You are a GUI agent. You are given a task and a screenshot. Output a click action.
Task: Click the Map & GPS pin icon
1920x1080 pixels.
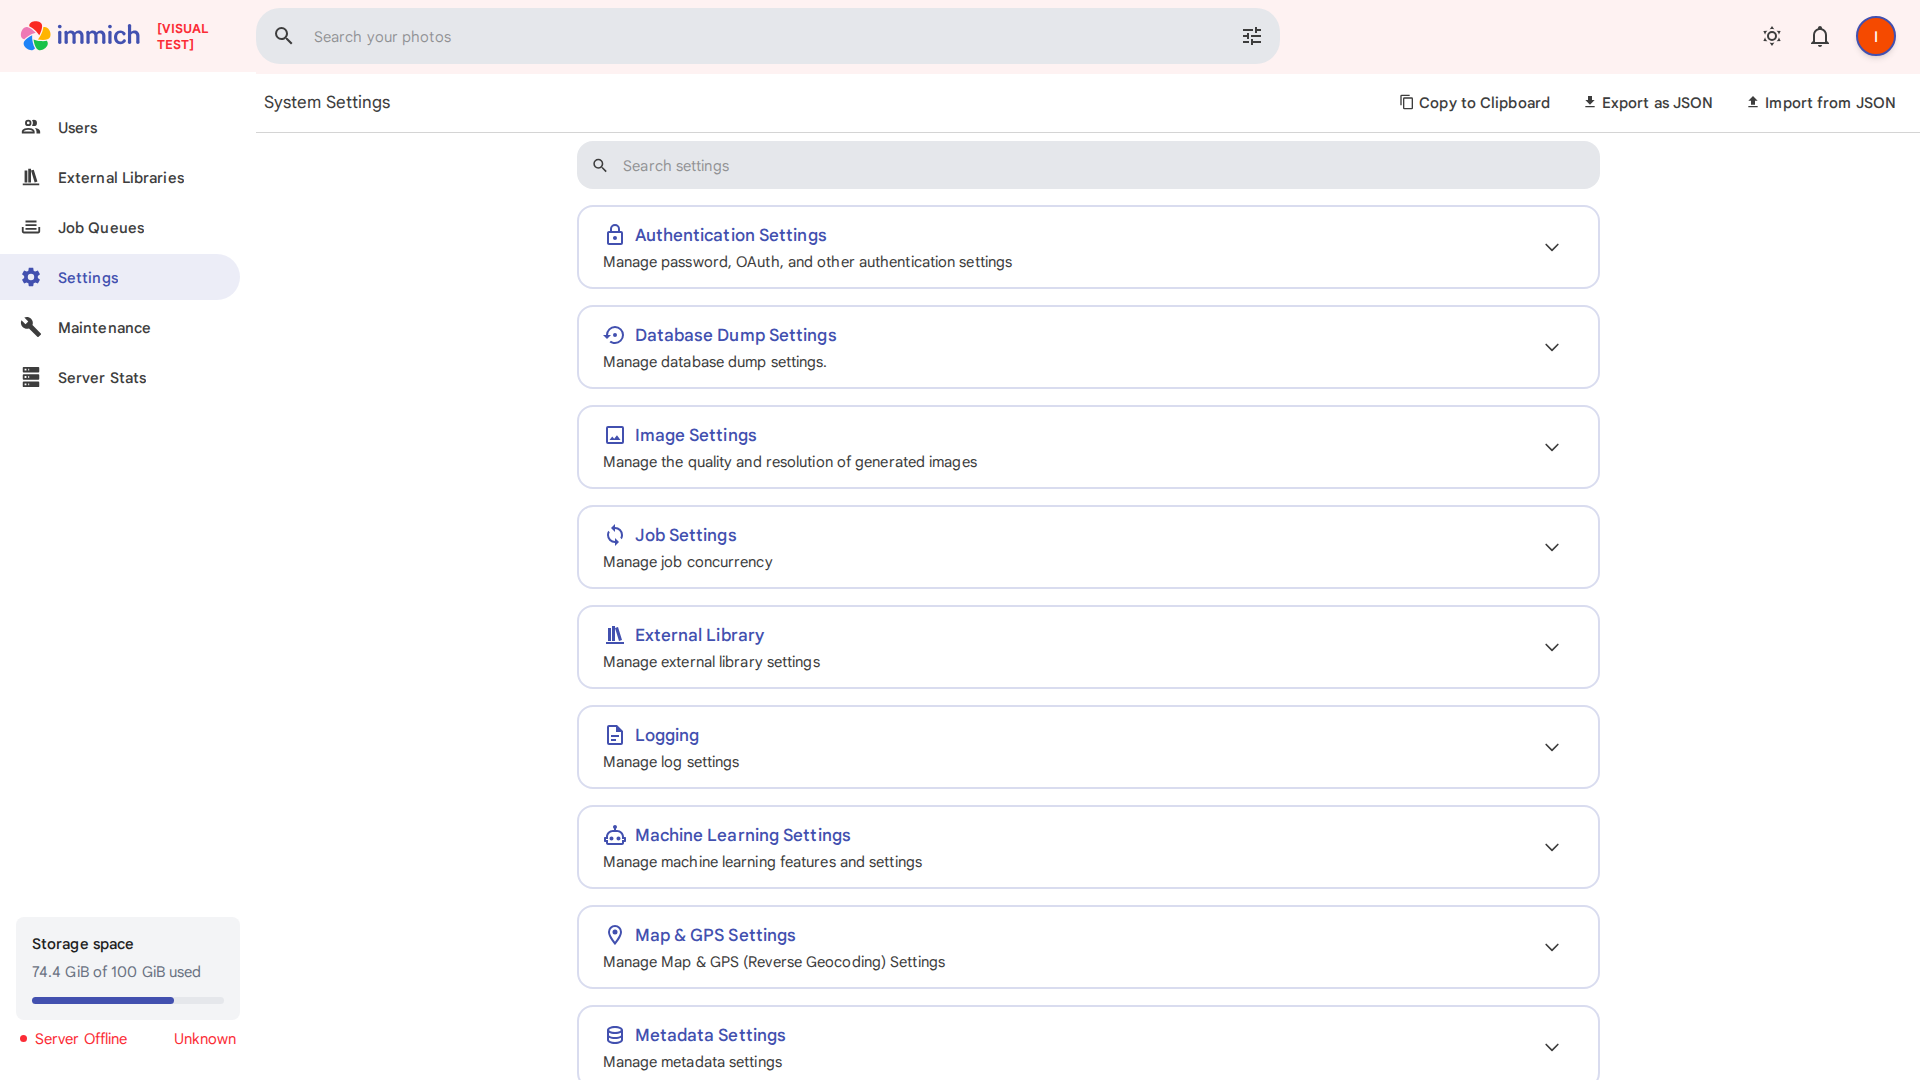click(x=614, y=935)
